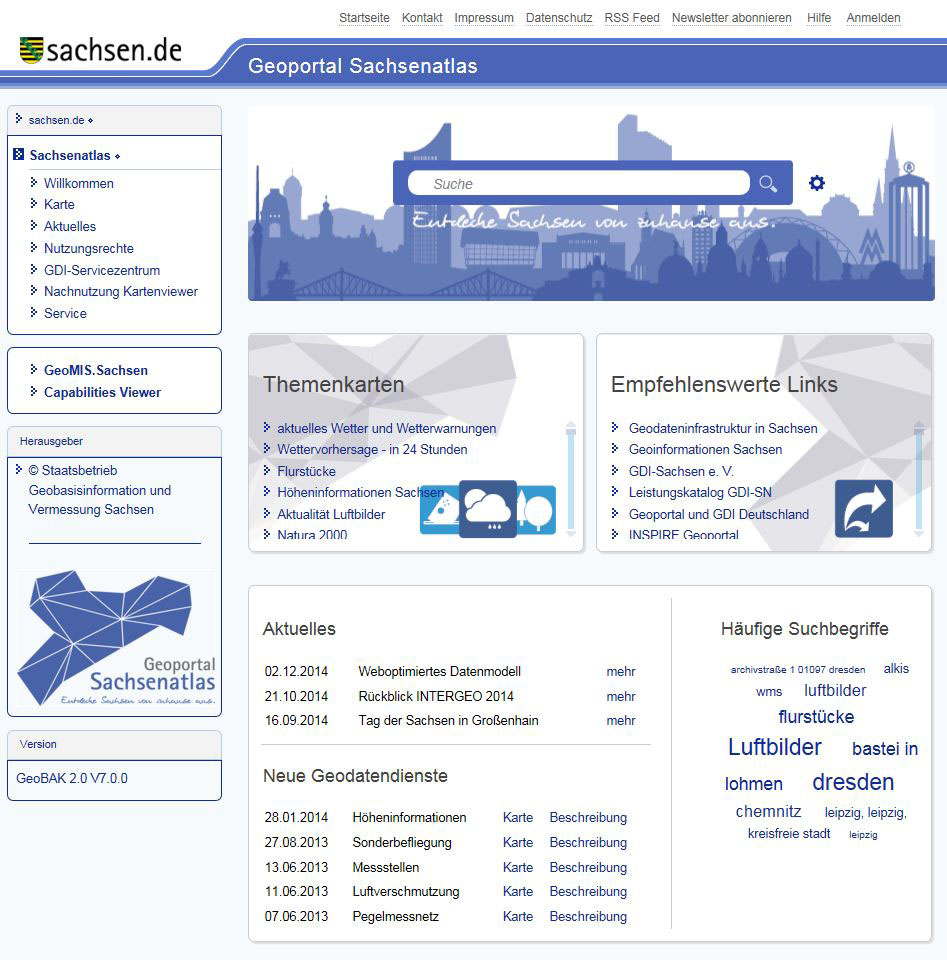Open Karte for Messstellen service
Viewport: 947px width, 960px height.
coord(518,868)
